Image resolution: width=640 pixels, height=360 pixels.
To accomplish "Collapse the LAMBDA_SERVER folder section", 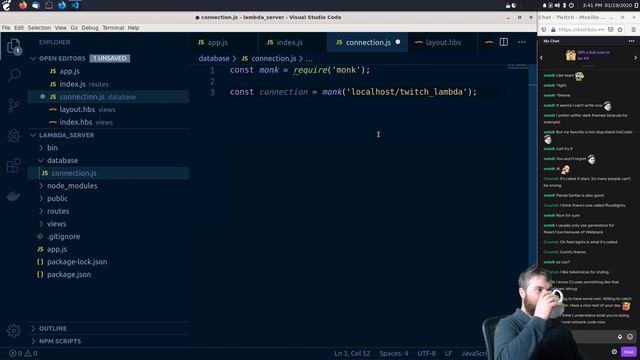I will 33,135.
